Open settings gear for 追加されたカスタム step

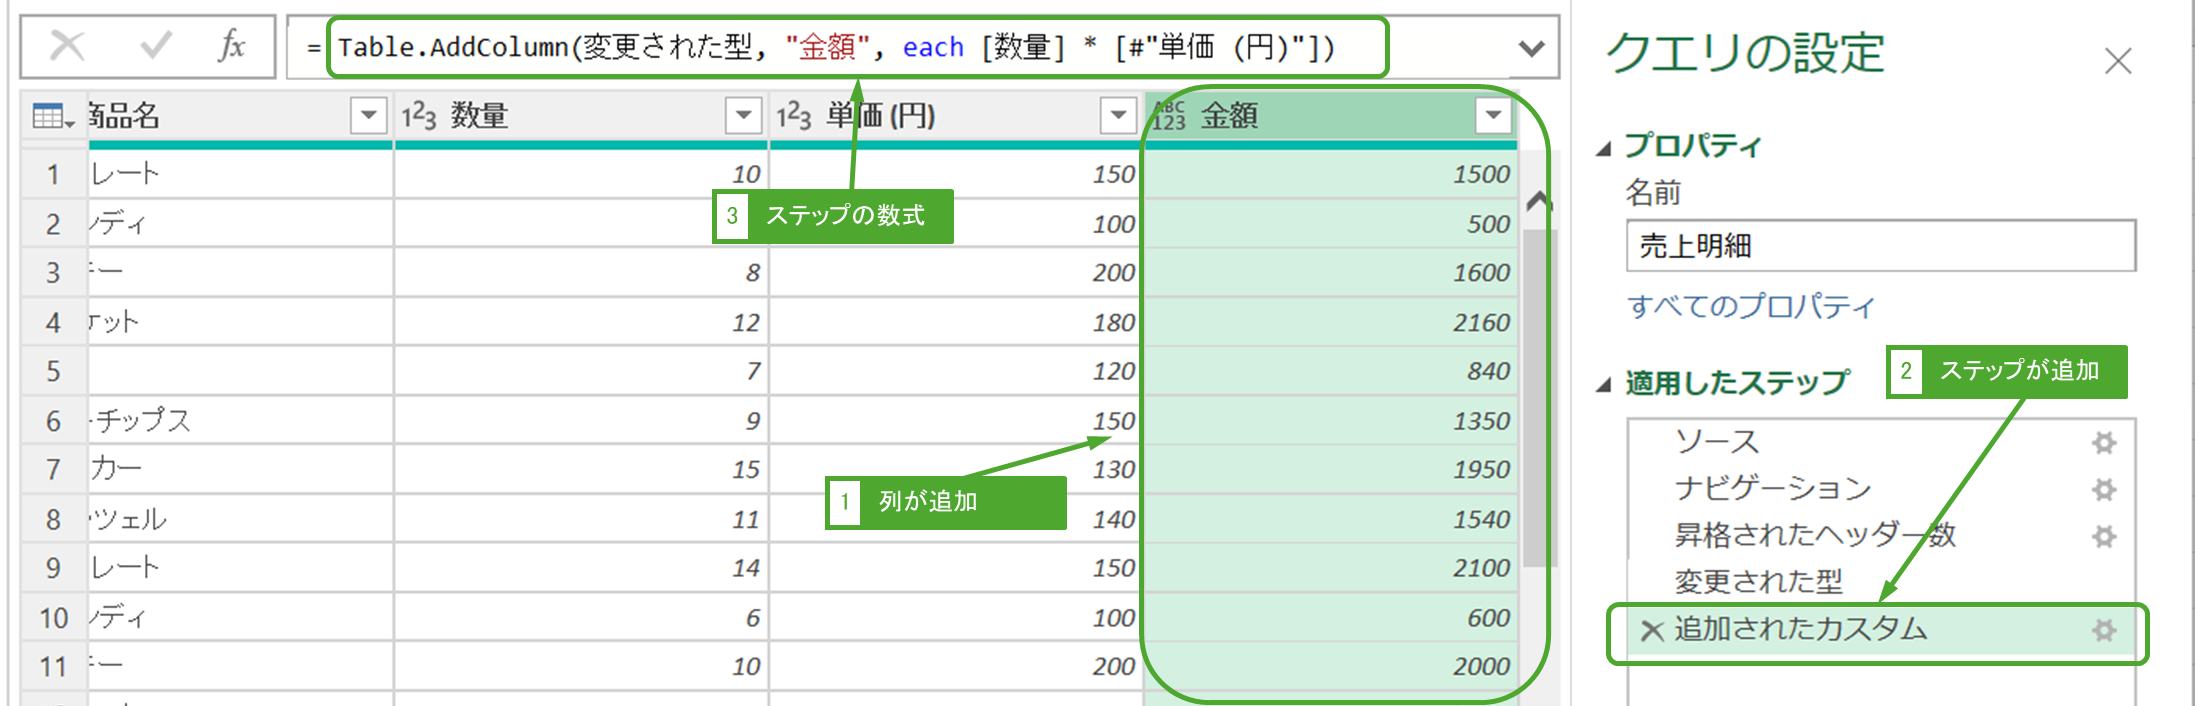(2104, 630)
